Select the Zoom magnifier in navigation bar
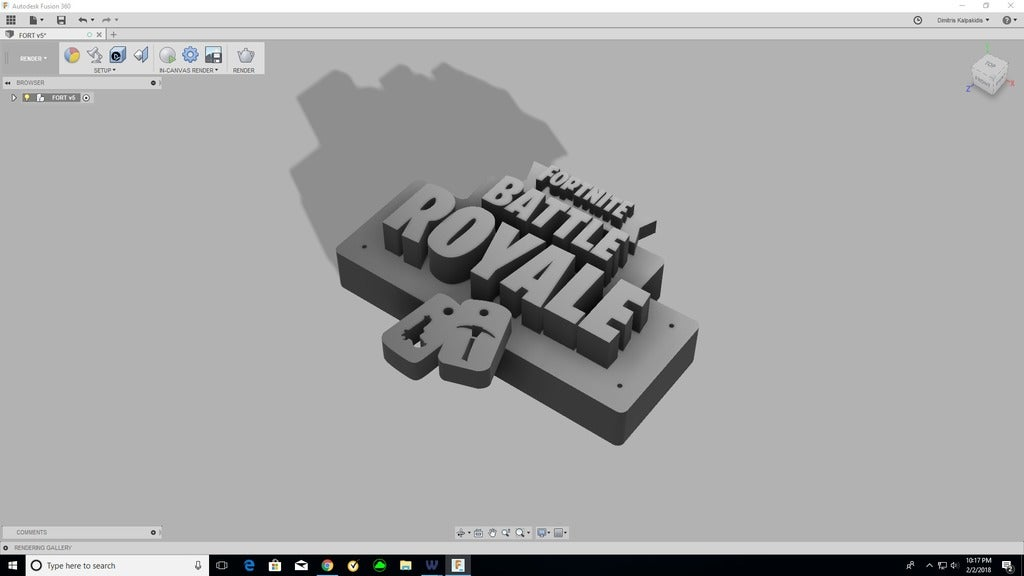 pos(506,532)
